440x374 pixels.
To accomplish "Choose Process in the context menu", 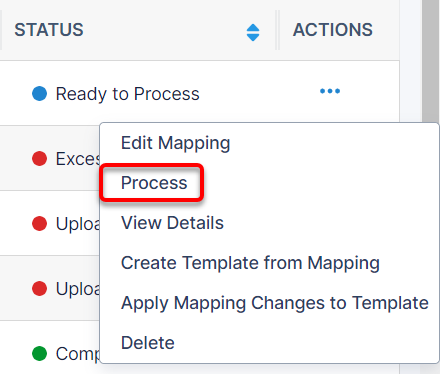I will tap(154, 183).
